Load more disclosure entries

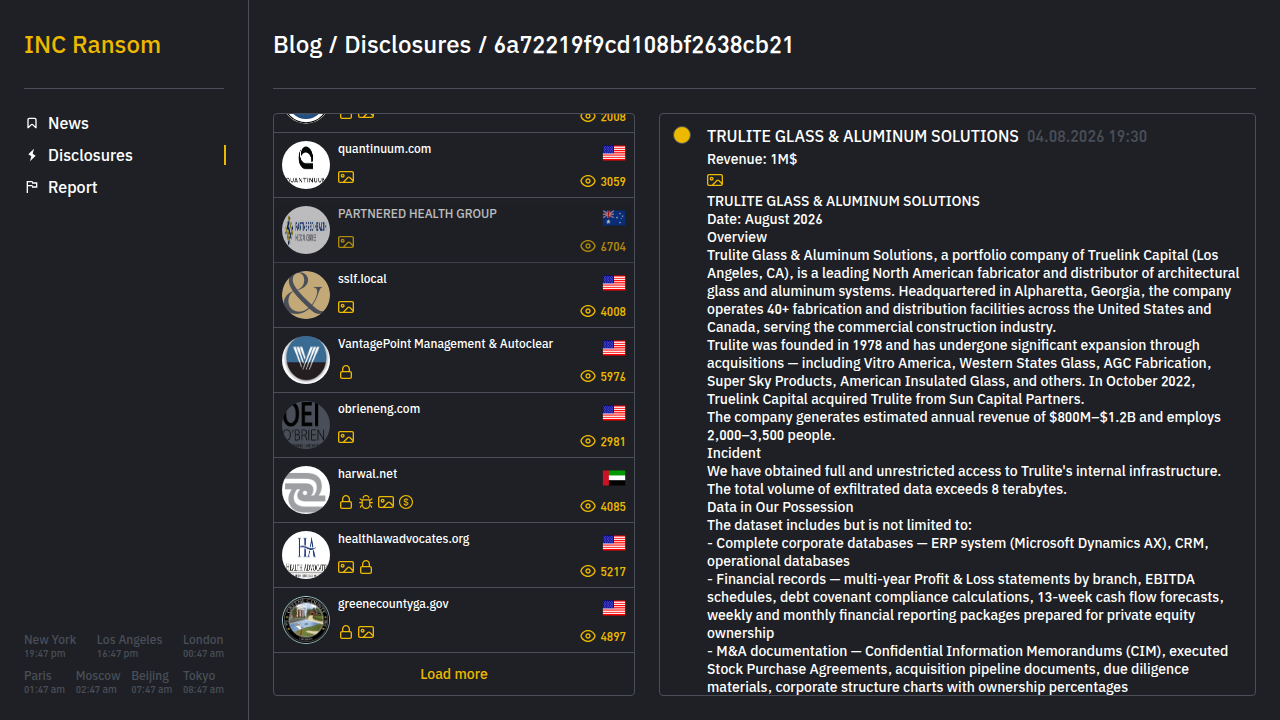click(454, 674)
